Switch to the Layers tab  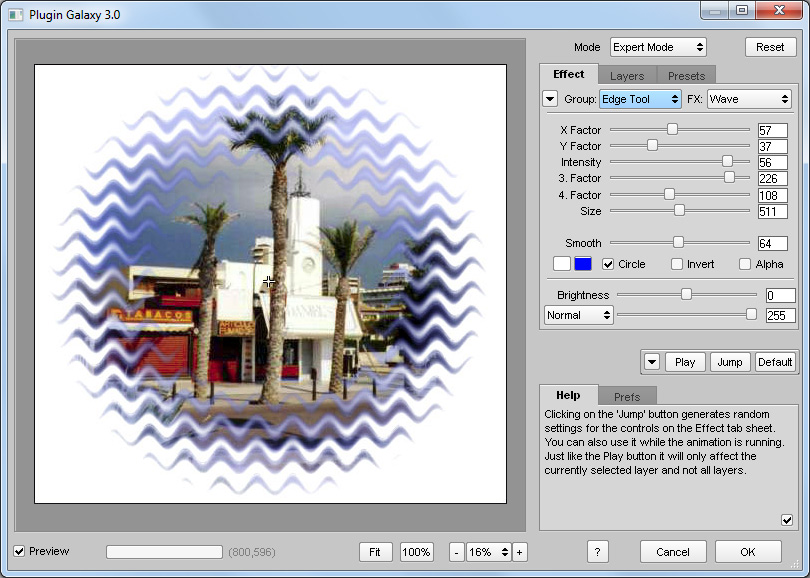click(627, 76)
